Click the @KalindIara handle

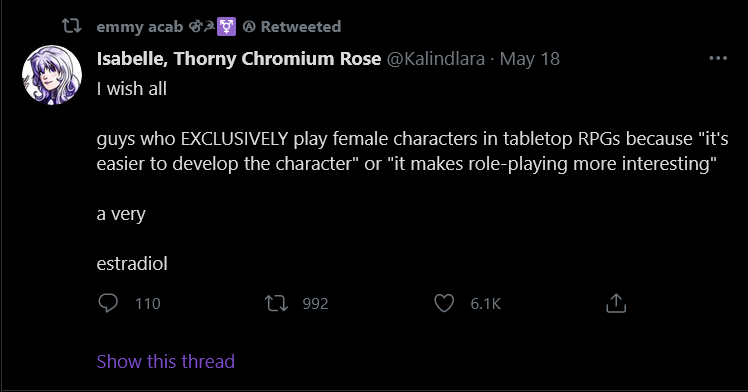436,59
